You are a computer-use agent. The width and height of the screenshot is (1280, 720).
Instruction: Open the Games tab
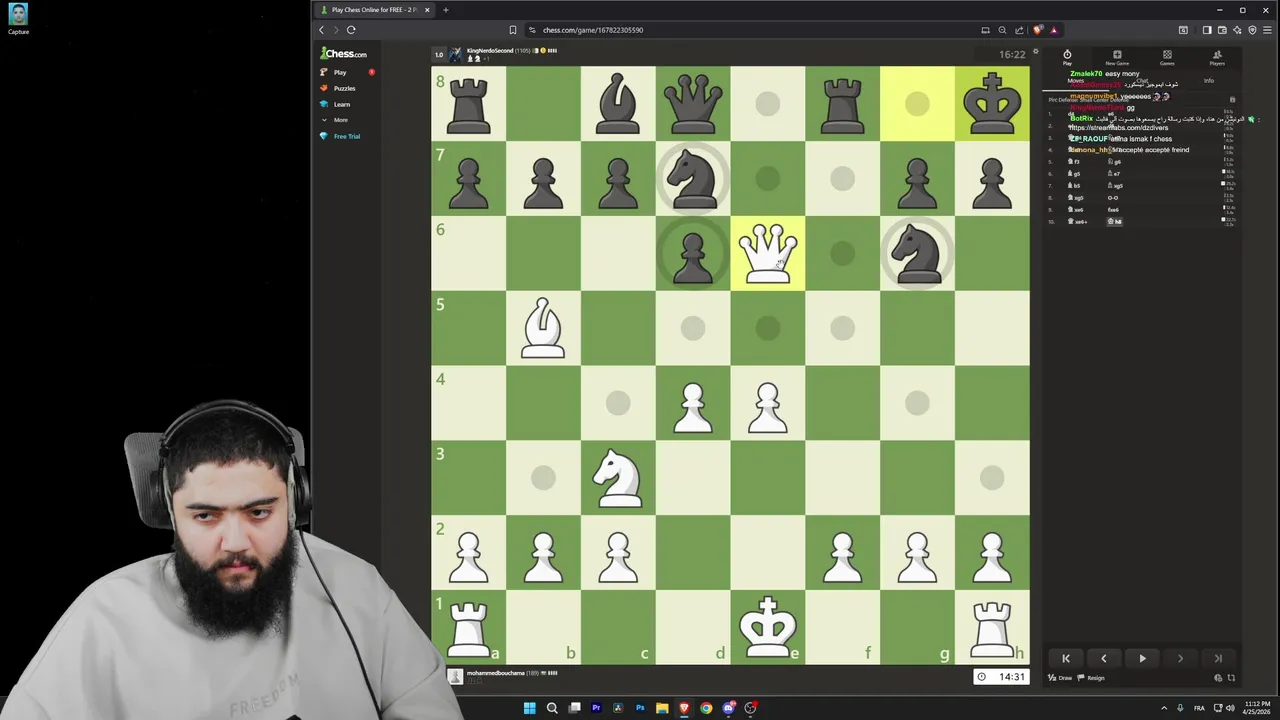point(1167,58)
